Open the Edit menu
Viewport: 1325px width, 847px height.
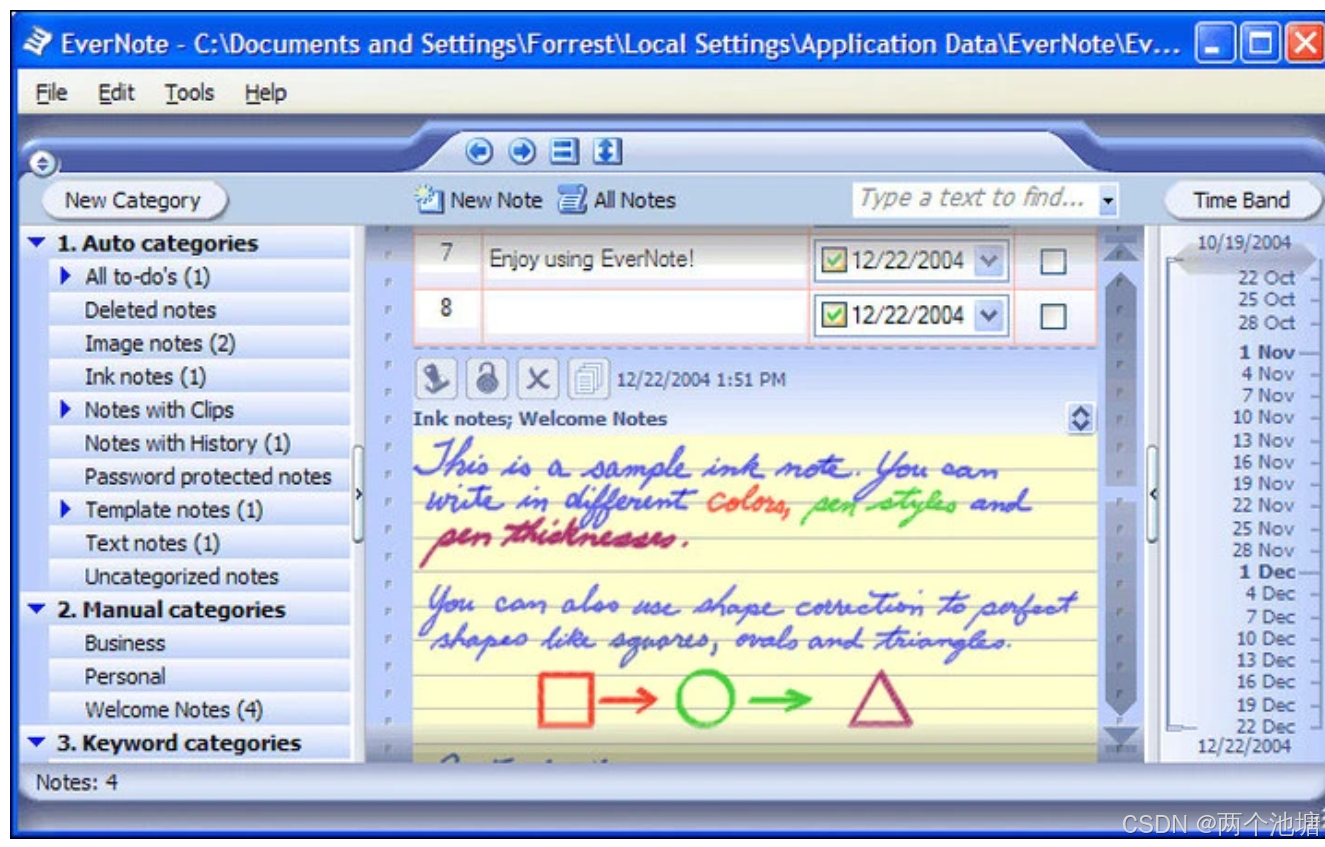(116, 93)
